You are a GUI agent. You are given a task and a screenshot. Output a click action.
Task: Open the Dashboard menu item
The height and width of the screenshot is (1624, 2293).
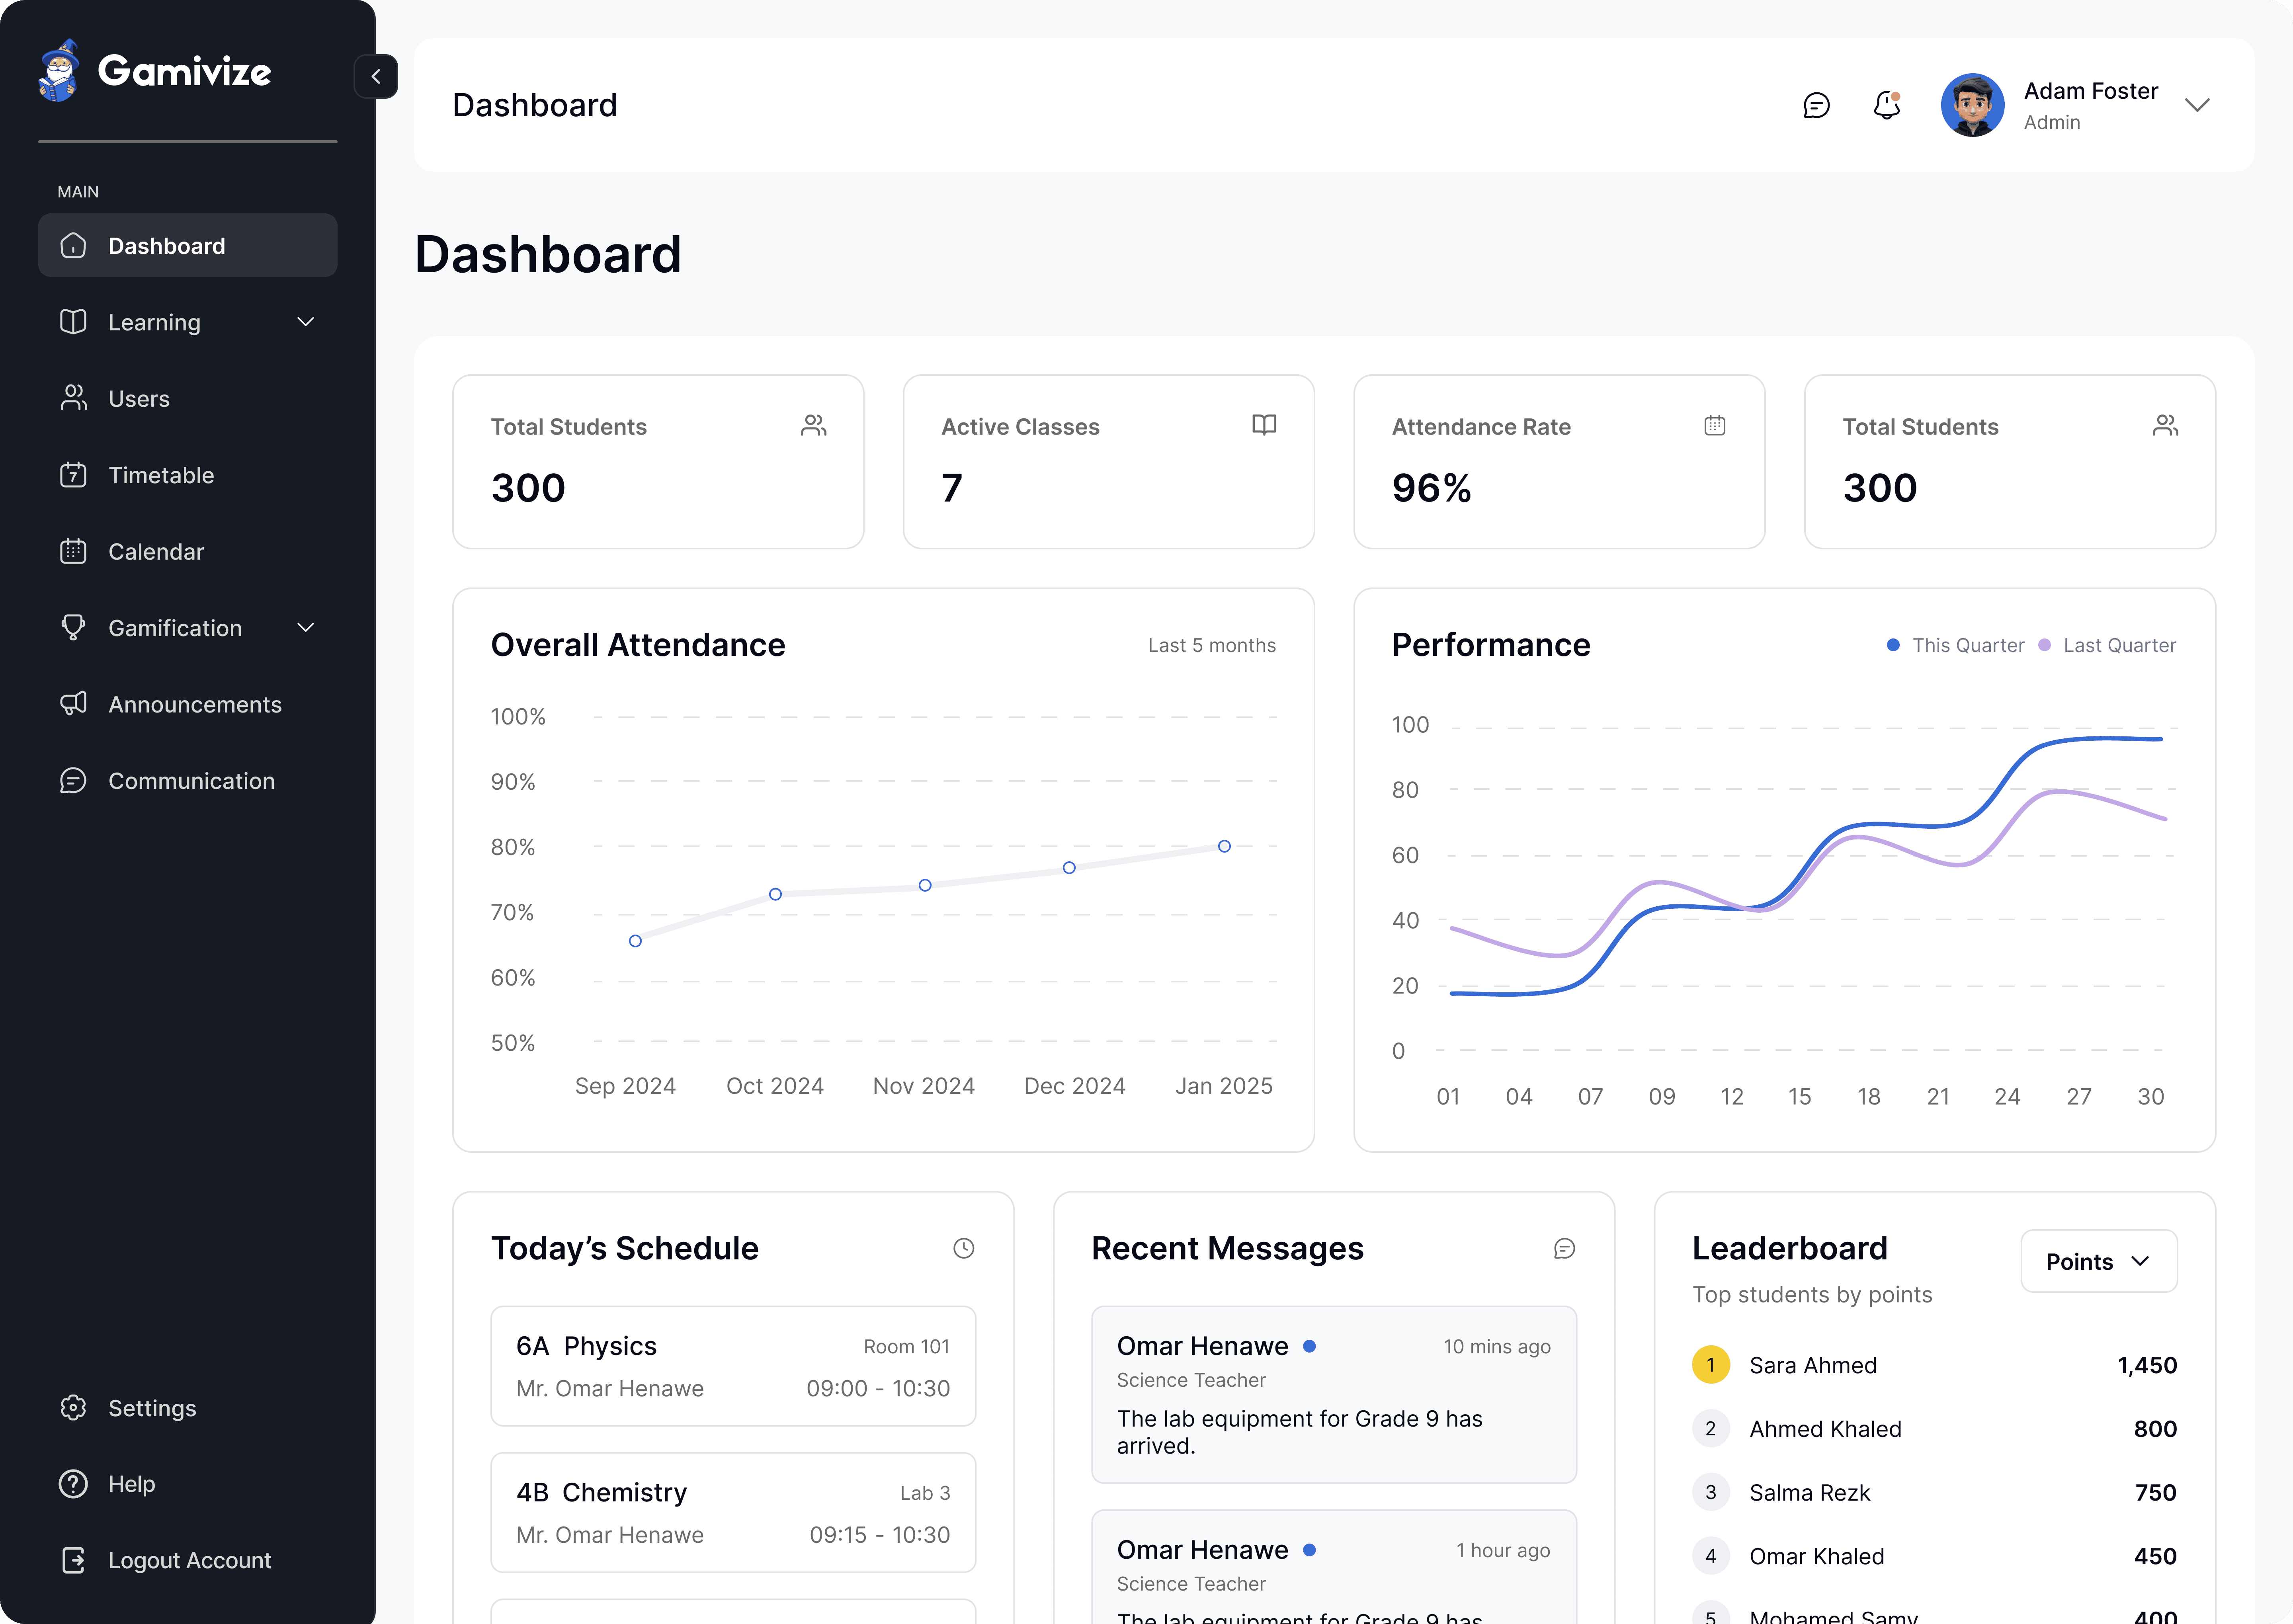pyautogui.click(x=187, y=245)
